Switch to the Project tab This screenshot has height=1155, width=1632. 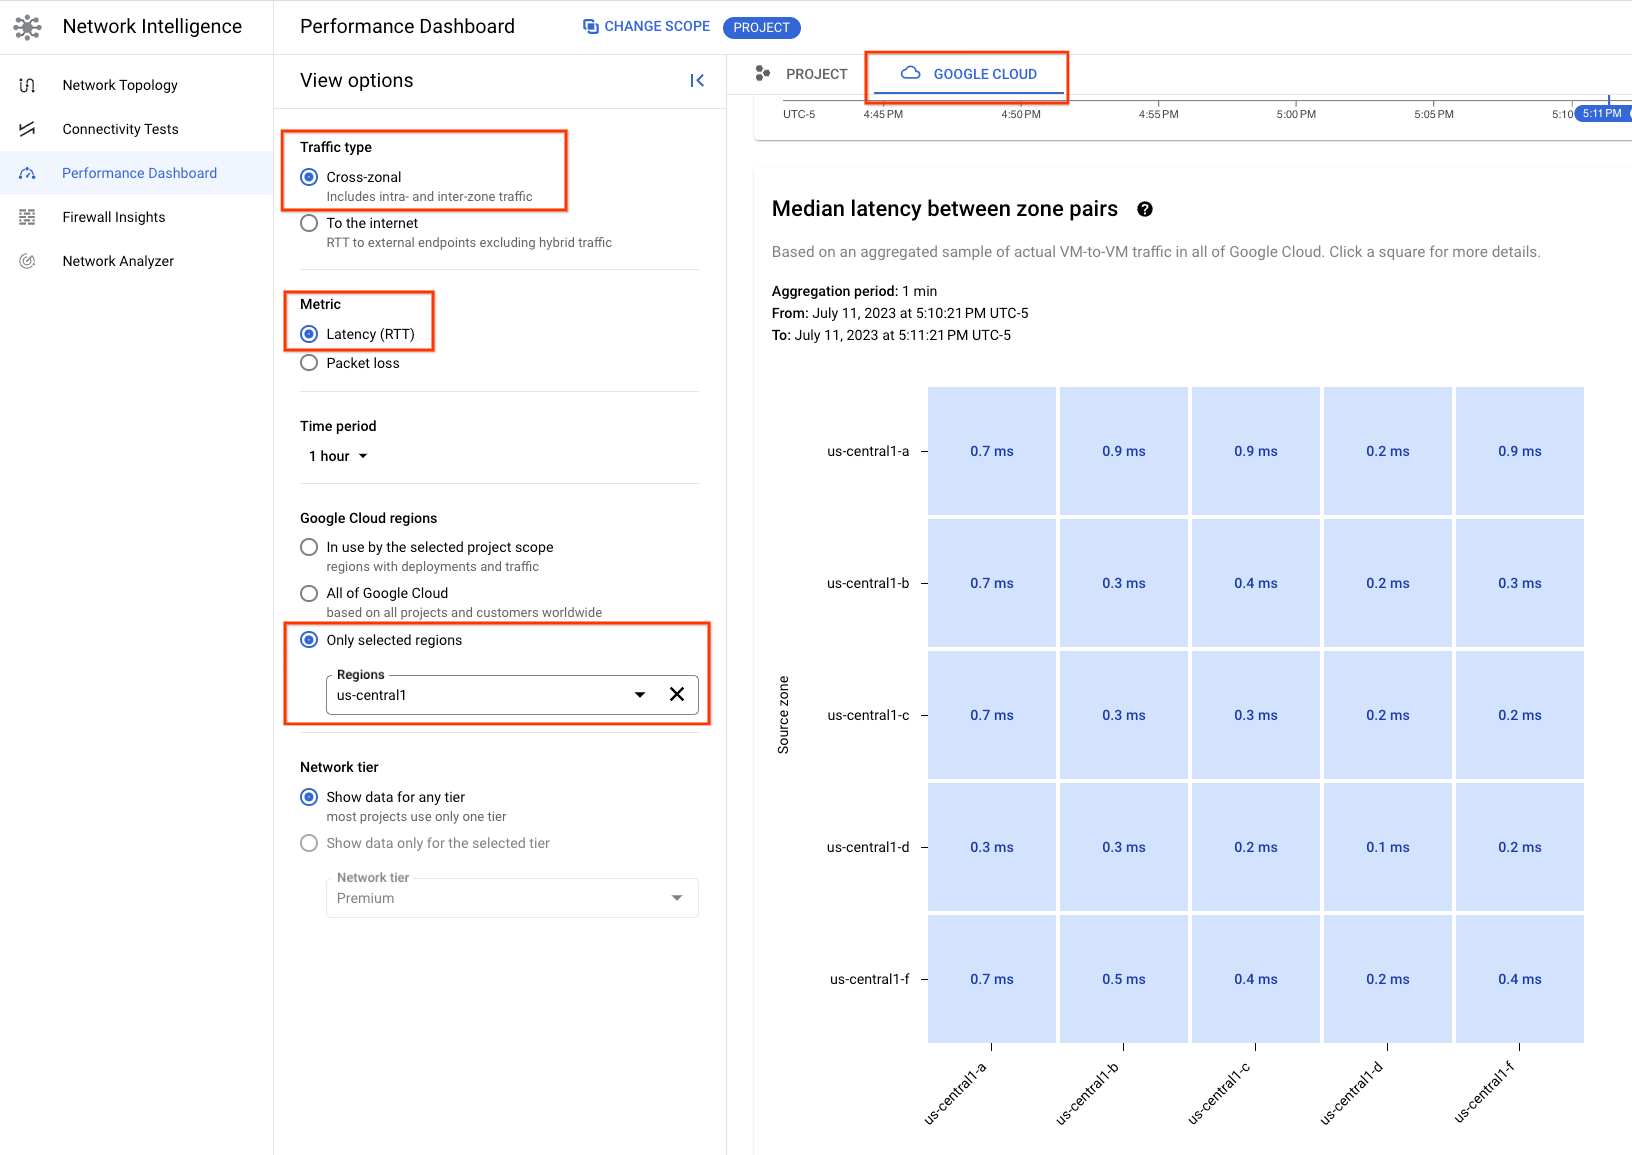803,74
